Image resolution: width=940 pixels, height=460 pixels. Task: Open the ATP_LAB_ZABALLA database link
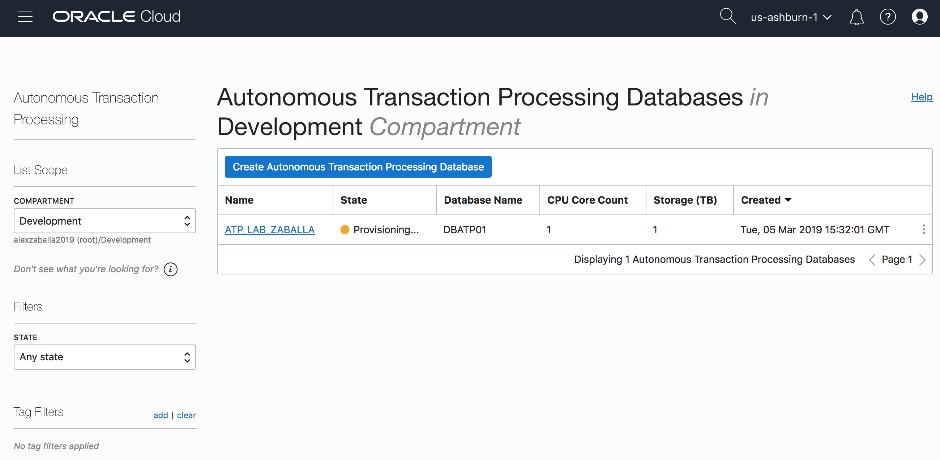(x=270, y=230)
